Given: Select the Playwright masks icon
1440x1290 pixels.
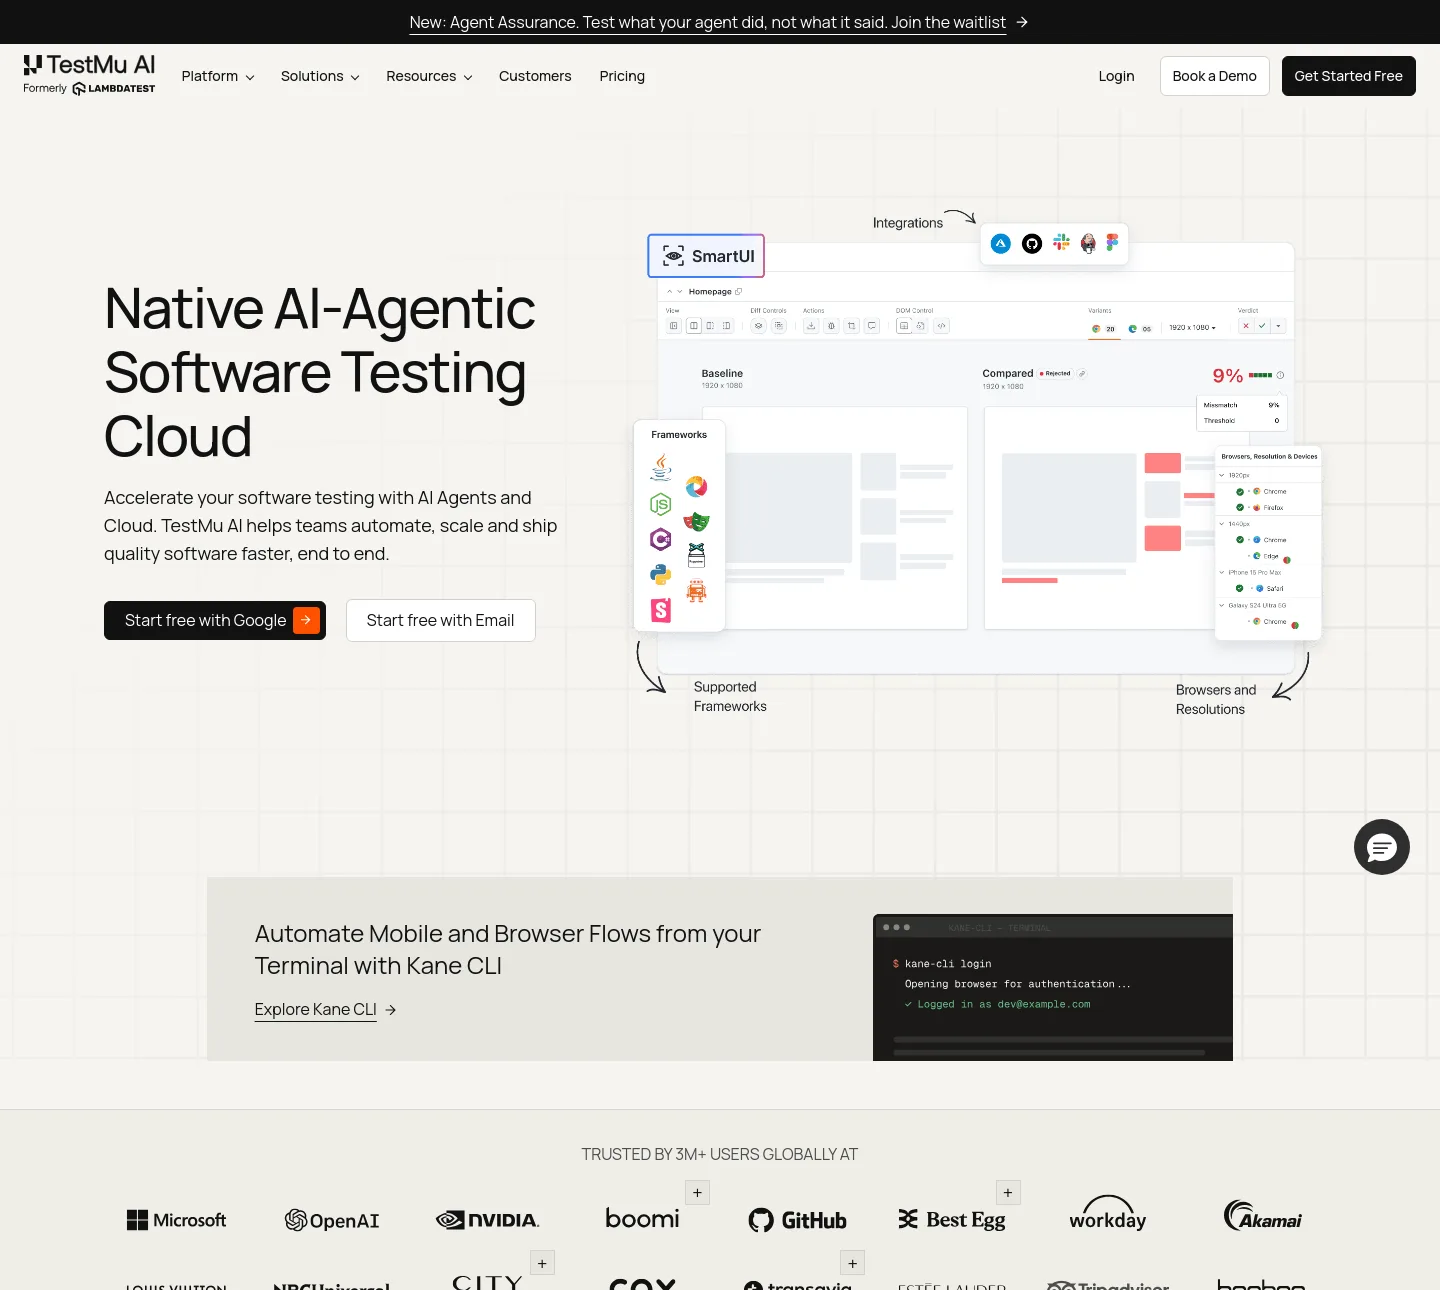Looking at the screenshot, I should tap(697, 521).
